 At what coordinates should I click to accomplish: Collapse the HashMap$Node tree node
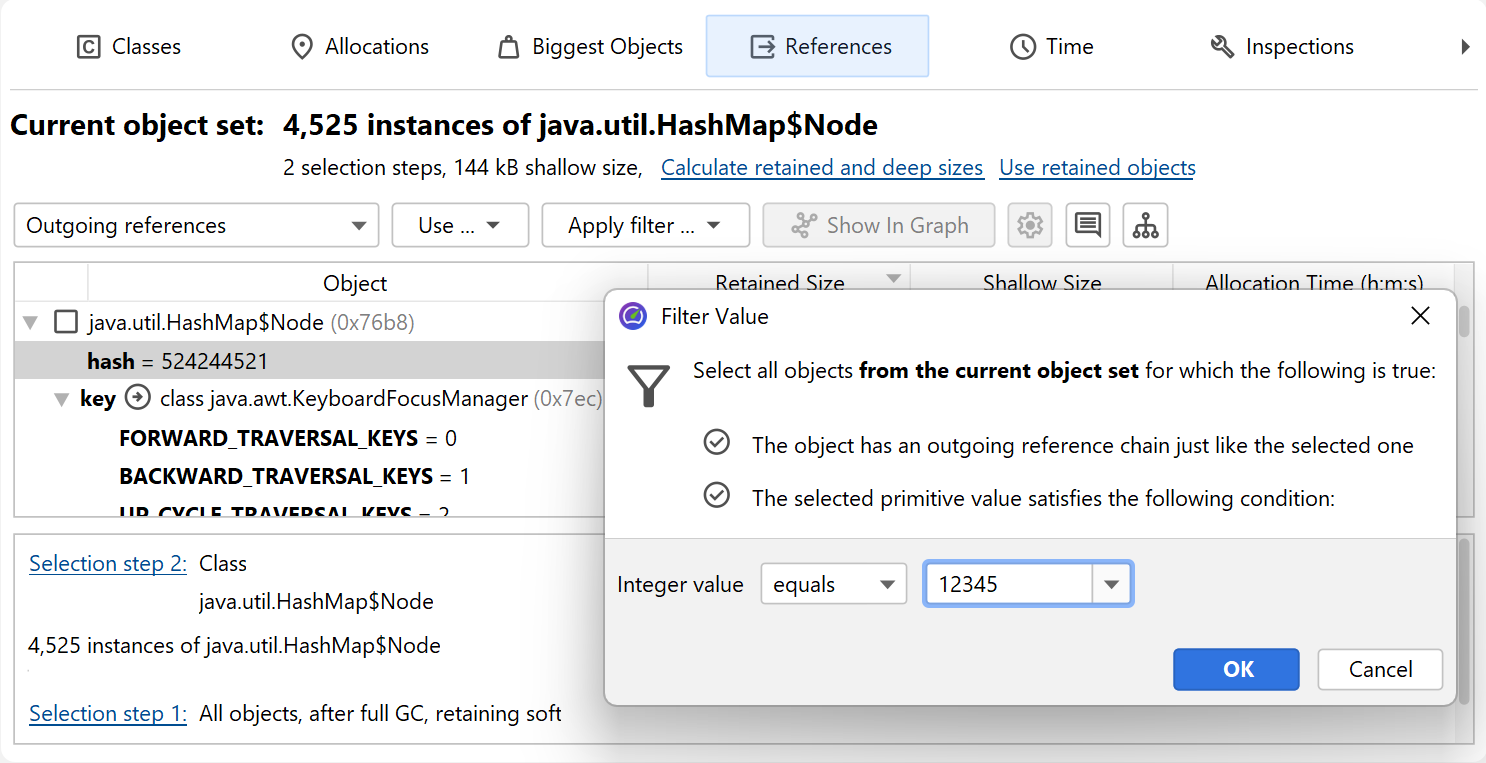tap(31, 323)
